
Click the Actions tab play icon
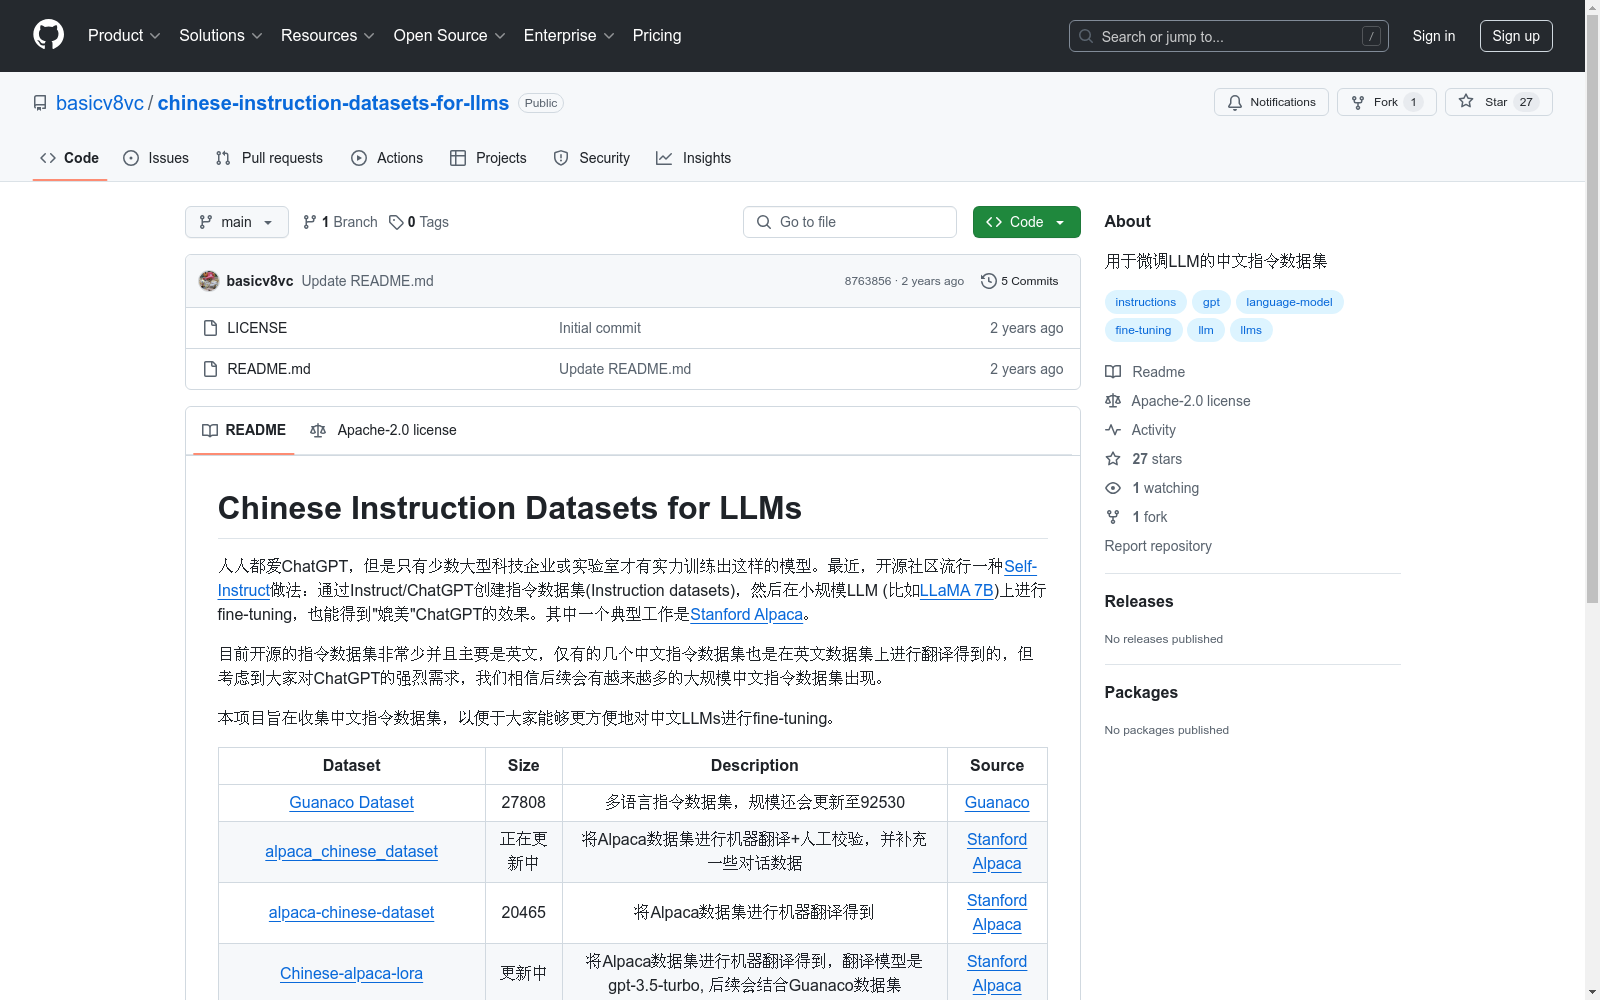tap(359, 158)
